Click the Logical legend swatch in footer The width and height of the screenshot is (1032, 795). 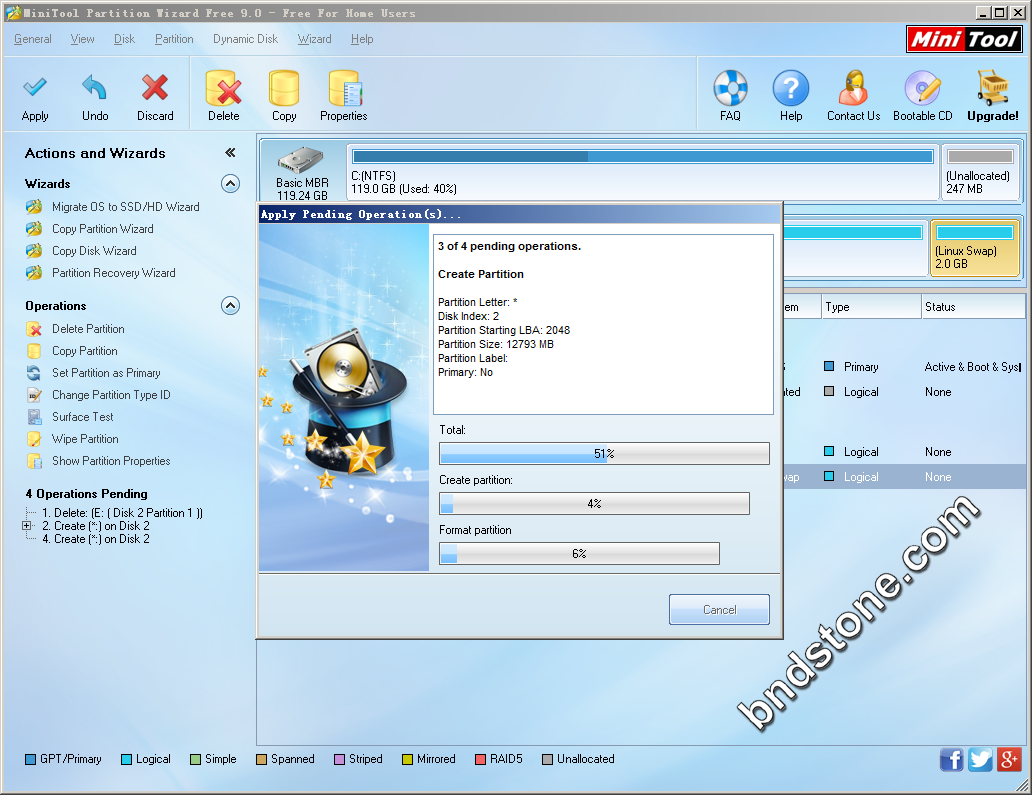coord(126,759)
